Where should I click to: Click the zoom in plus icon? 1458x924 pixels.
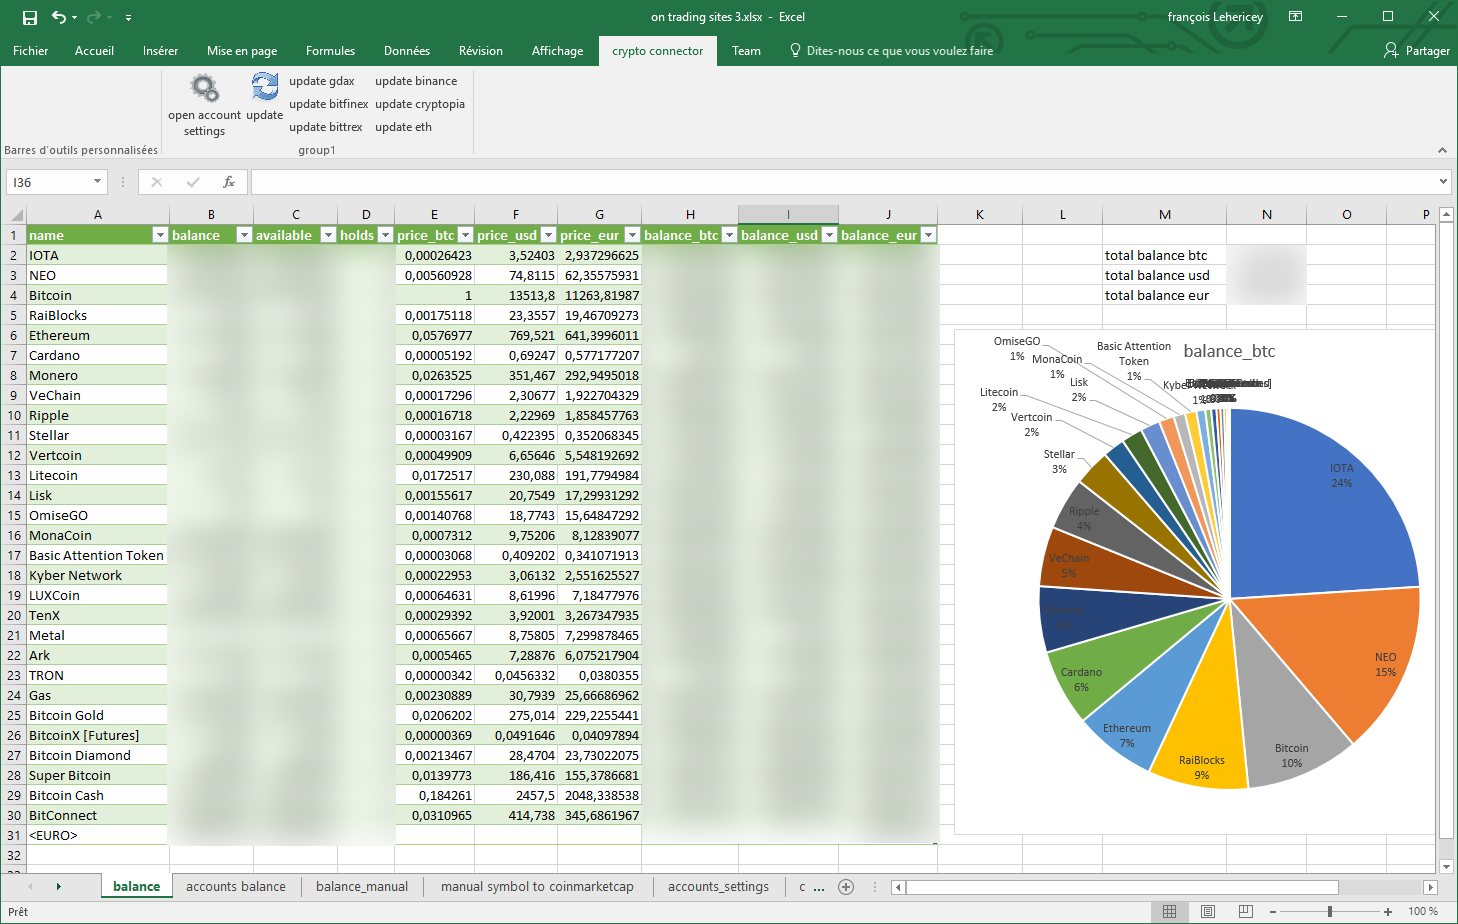pyautogui.click(x=1388, y=912)
